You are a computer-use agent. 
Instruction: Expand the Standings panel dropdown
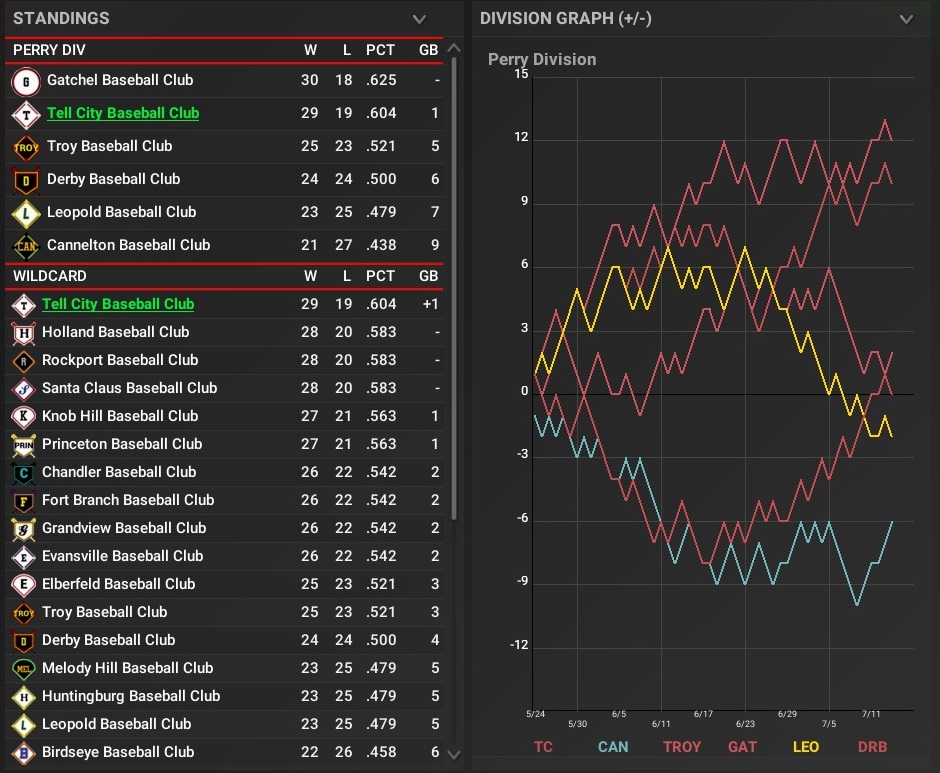[420, 19]
